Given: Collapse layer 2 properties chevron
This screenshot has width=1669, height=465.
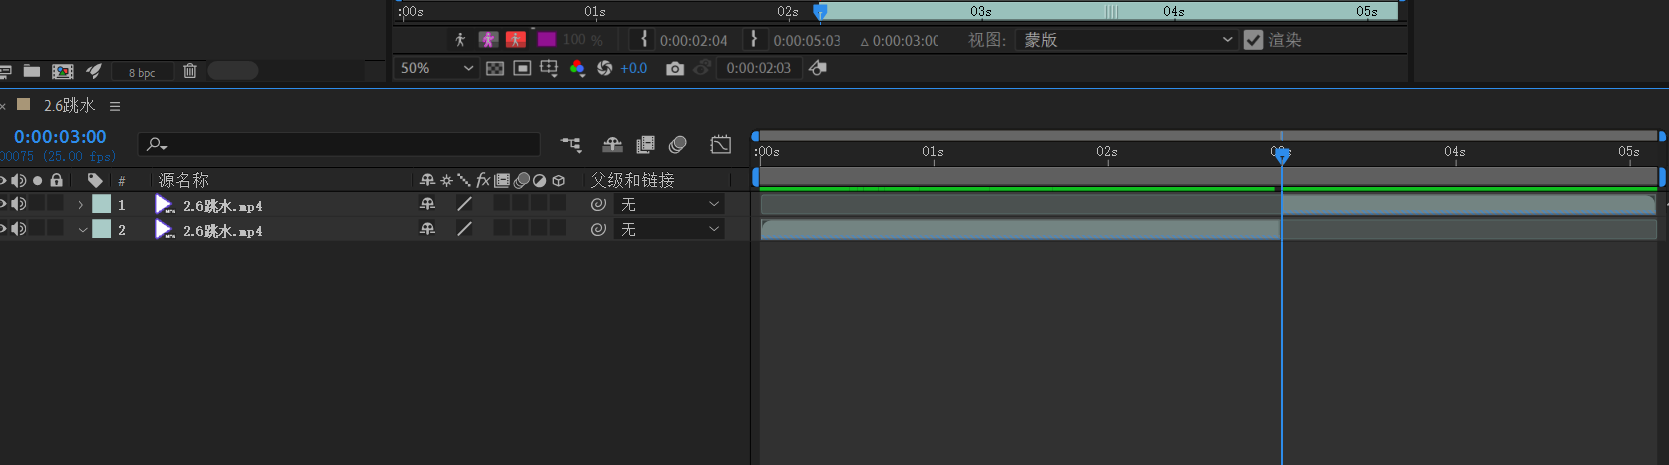Looking at the screenshot, I should [83, 229].
